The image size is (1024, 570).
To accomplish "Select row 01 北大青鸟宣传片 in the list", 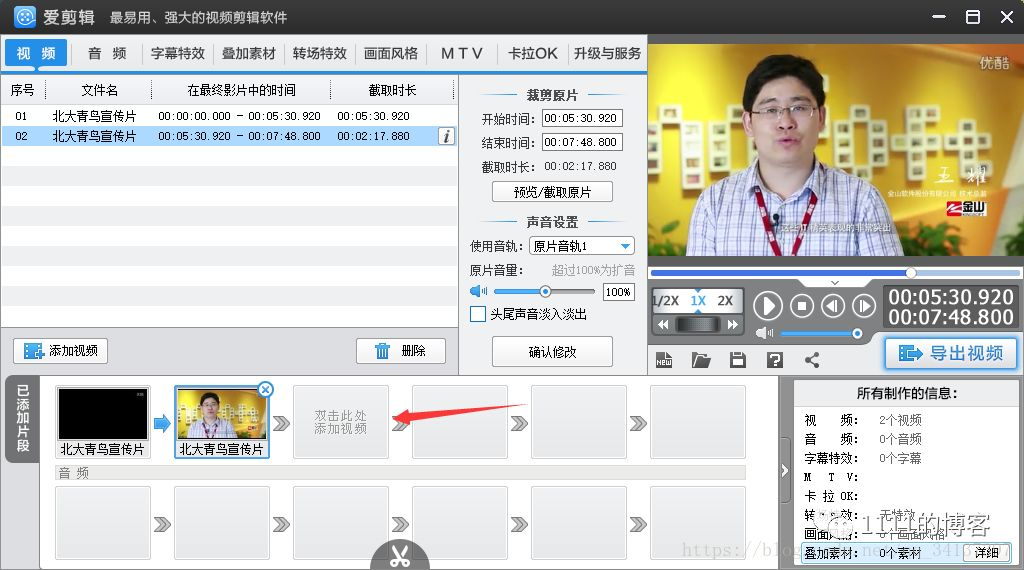I will (x=229, y=116).
